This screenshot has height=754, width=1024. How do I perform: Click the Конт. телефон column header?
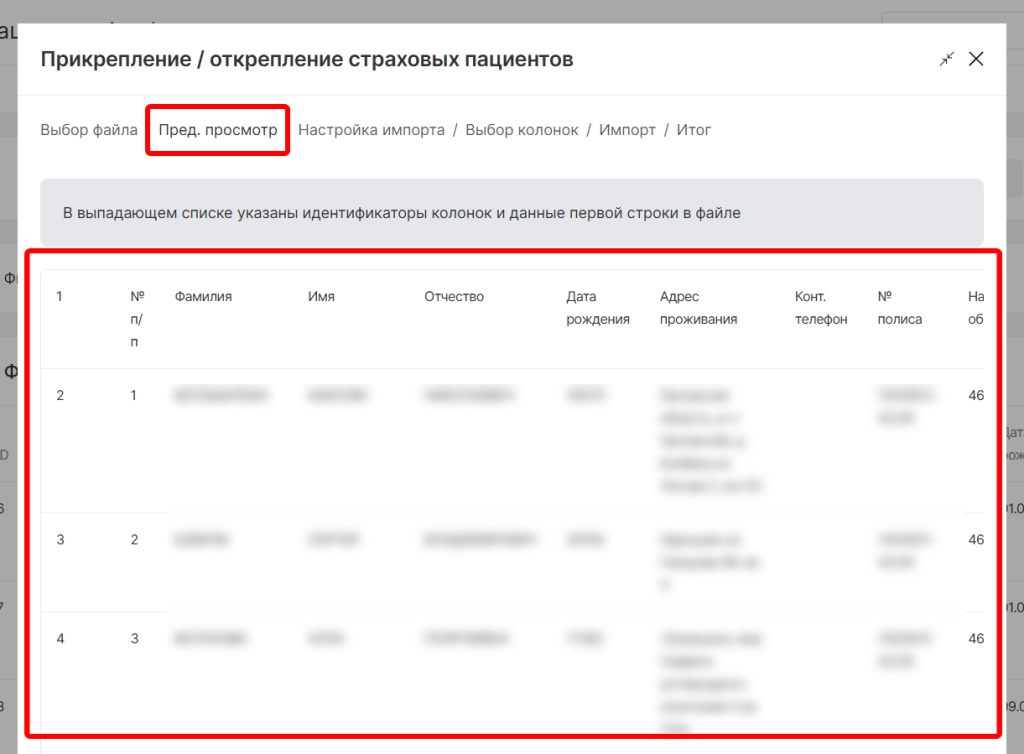[820, 308]
